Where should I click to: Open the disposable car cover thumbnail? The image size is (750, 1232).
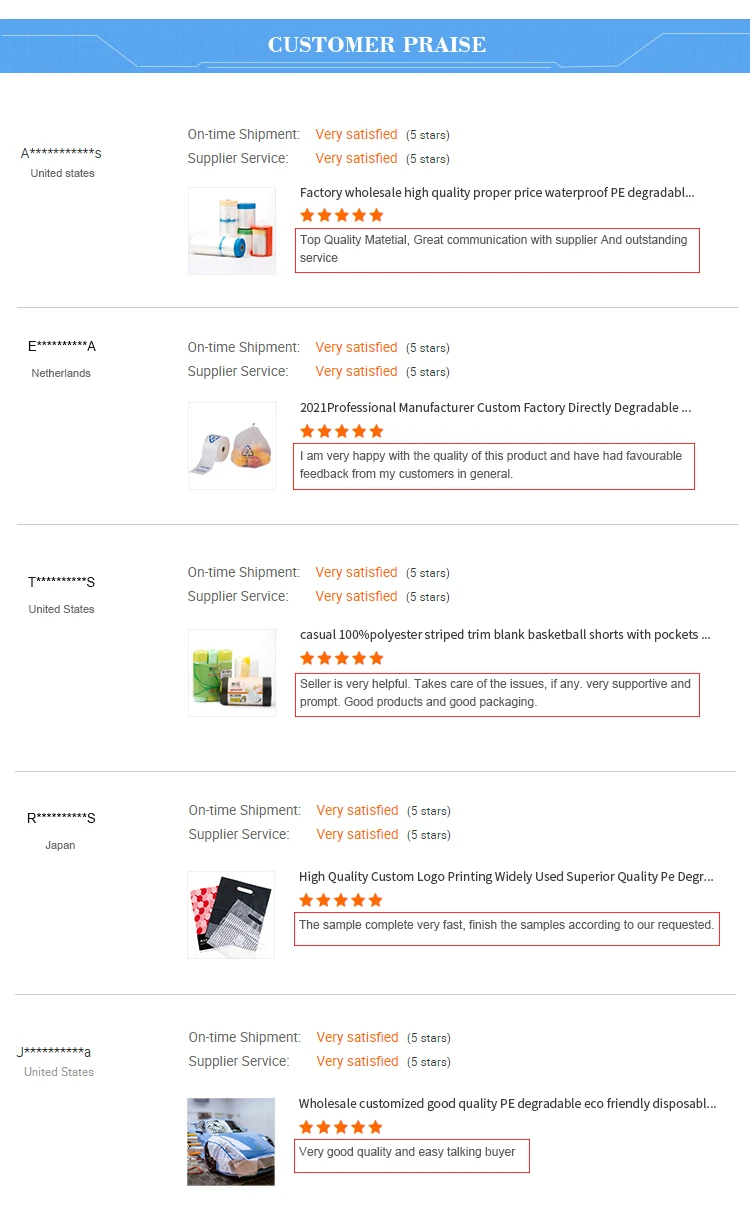pos(231,1141)
